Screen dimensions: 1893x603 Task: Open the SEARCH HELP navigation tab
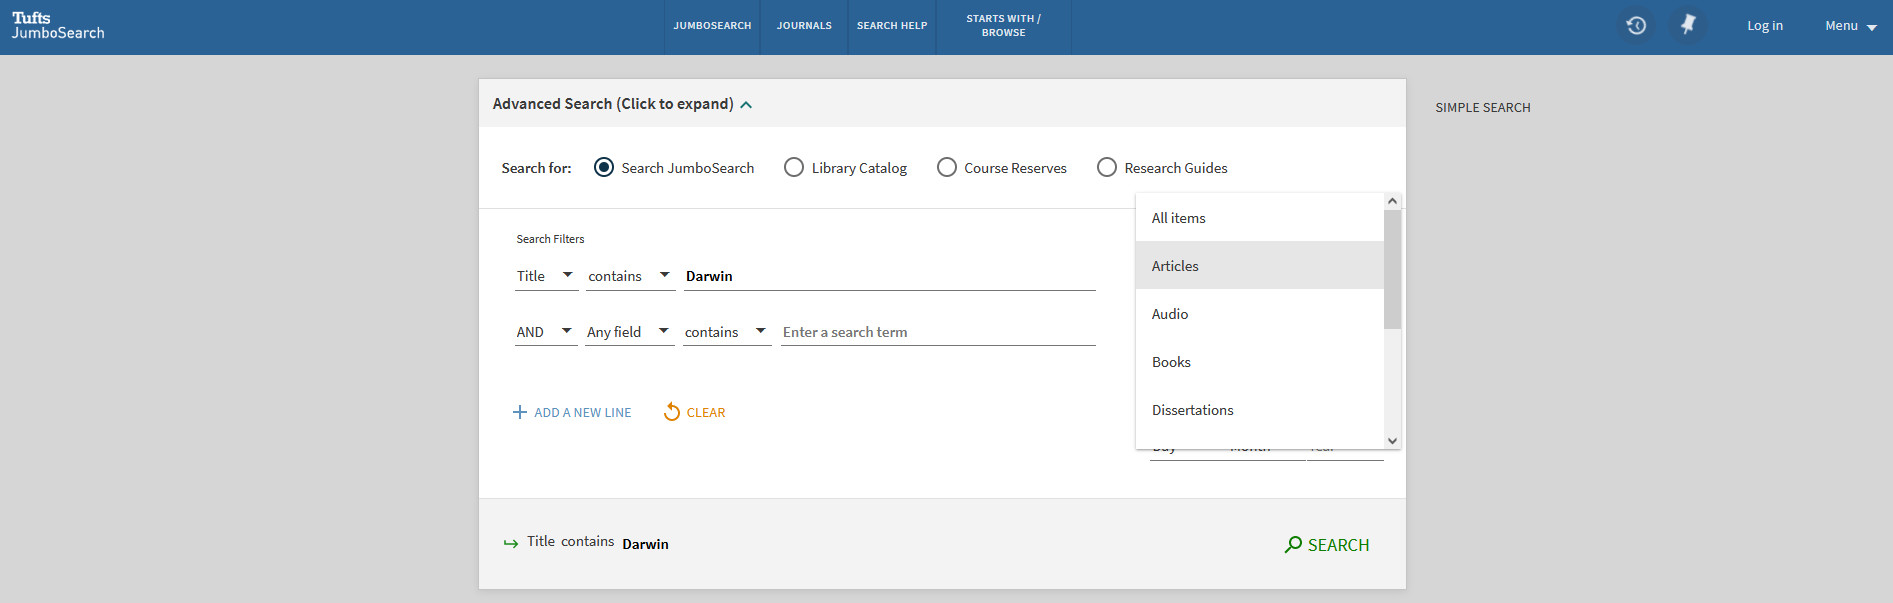(x=892, y=26)
